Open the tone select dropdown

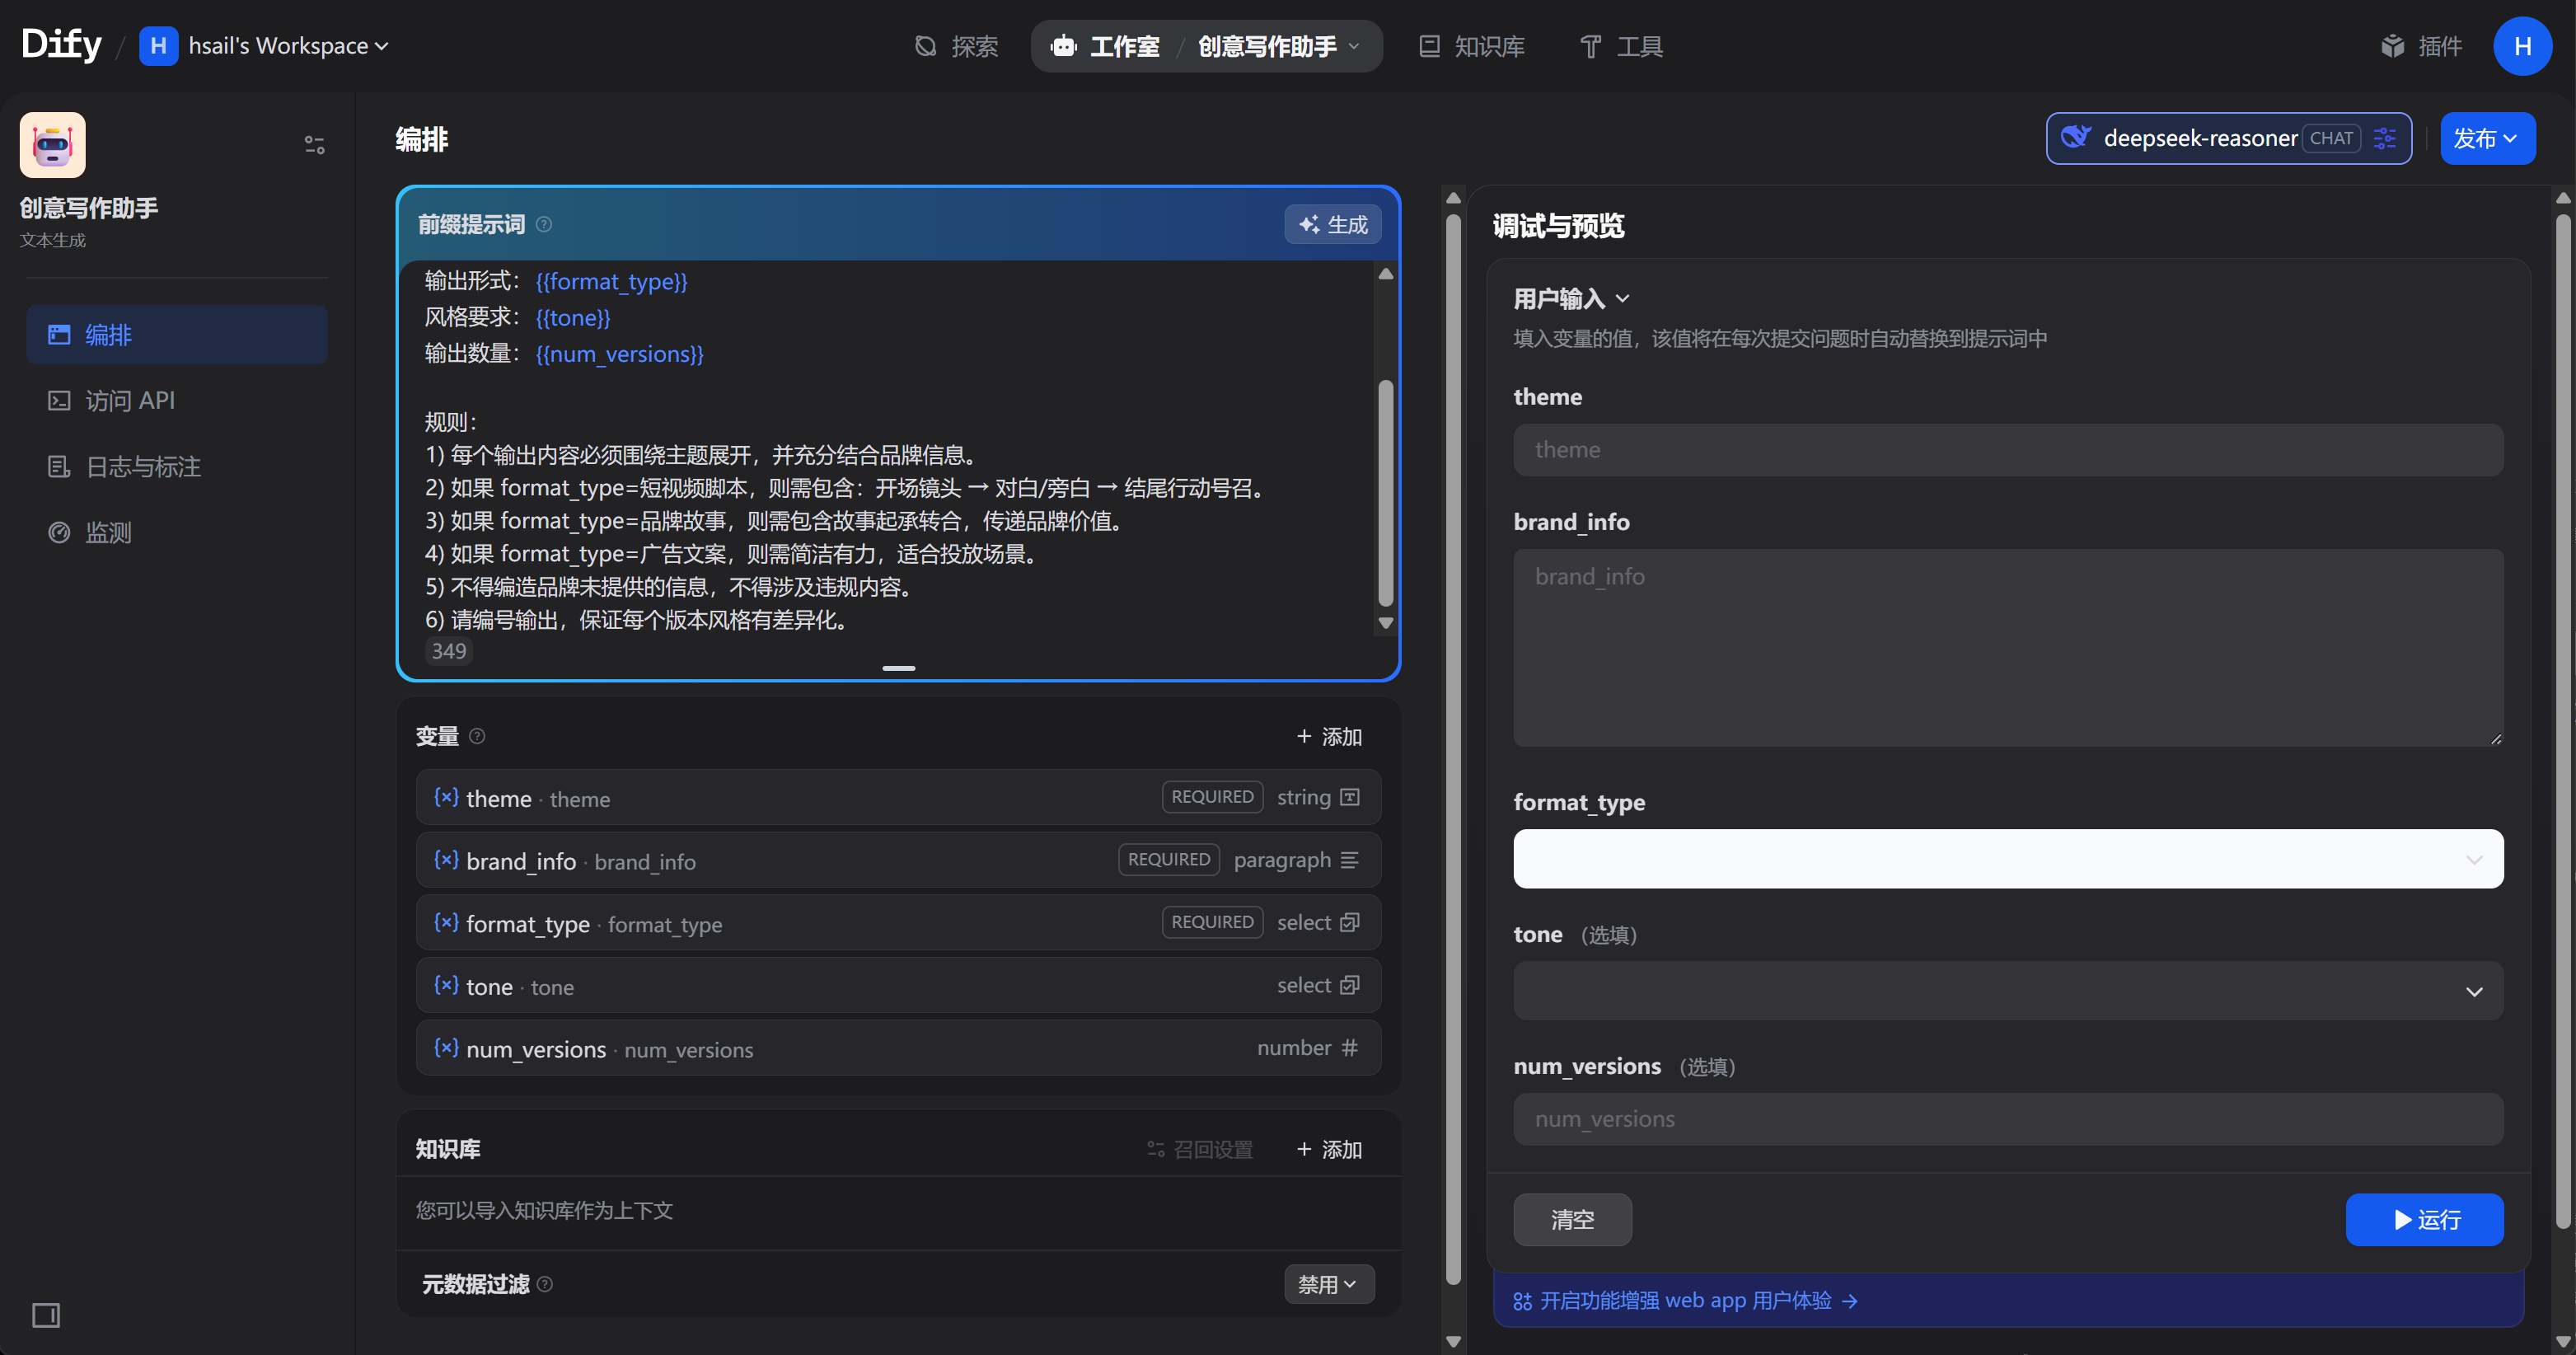2008,991
